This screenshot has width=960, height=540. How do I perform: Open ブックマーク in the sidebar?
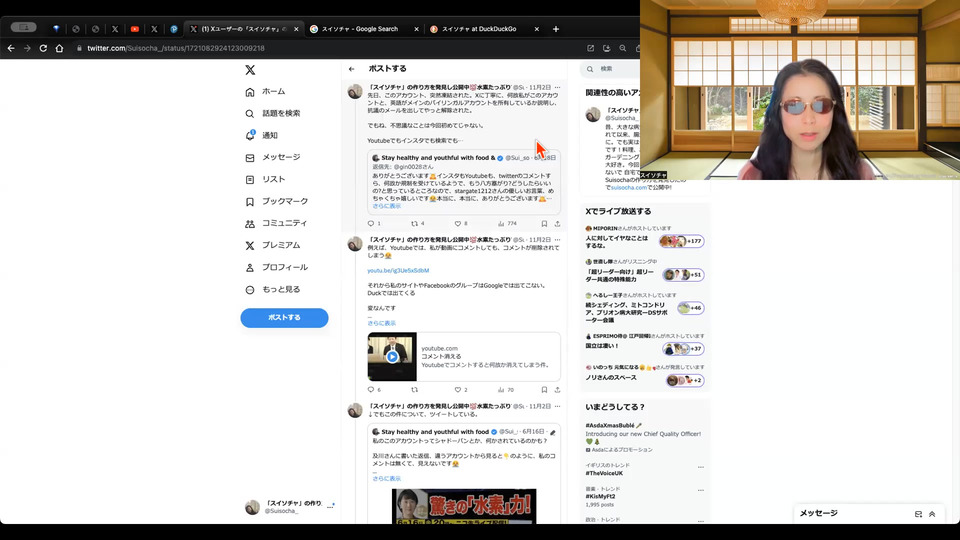276,201
